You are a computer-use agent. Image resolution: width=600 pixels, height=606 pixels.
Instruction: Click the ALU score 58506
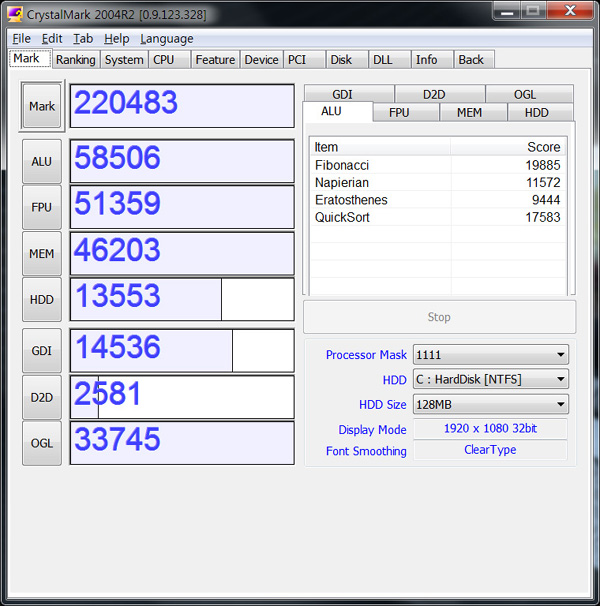click(x=182, y=161)
